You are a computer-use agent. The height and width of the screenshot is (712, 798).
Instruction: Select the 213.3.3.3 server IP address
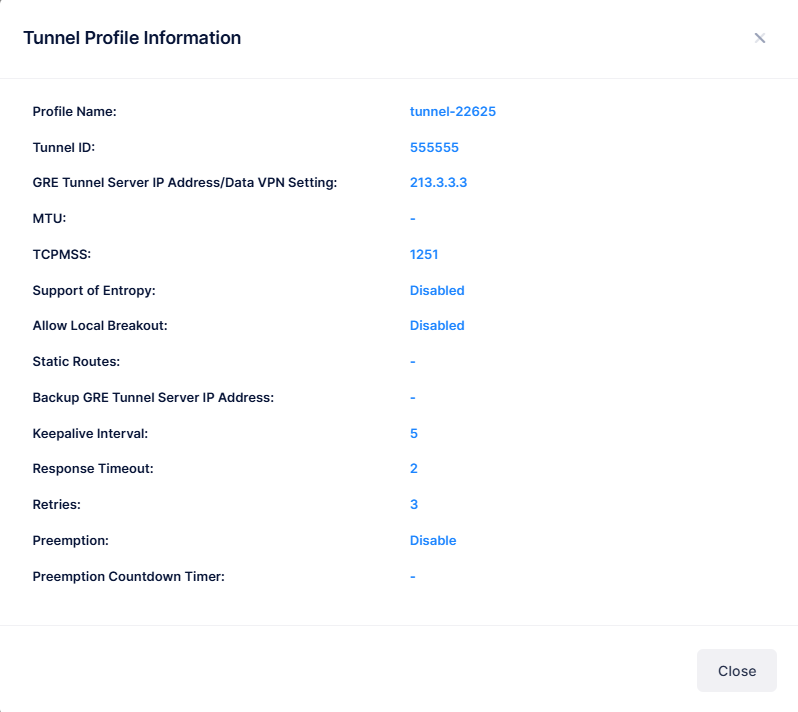pyautogui.click(x=438, y=183)
